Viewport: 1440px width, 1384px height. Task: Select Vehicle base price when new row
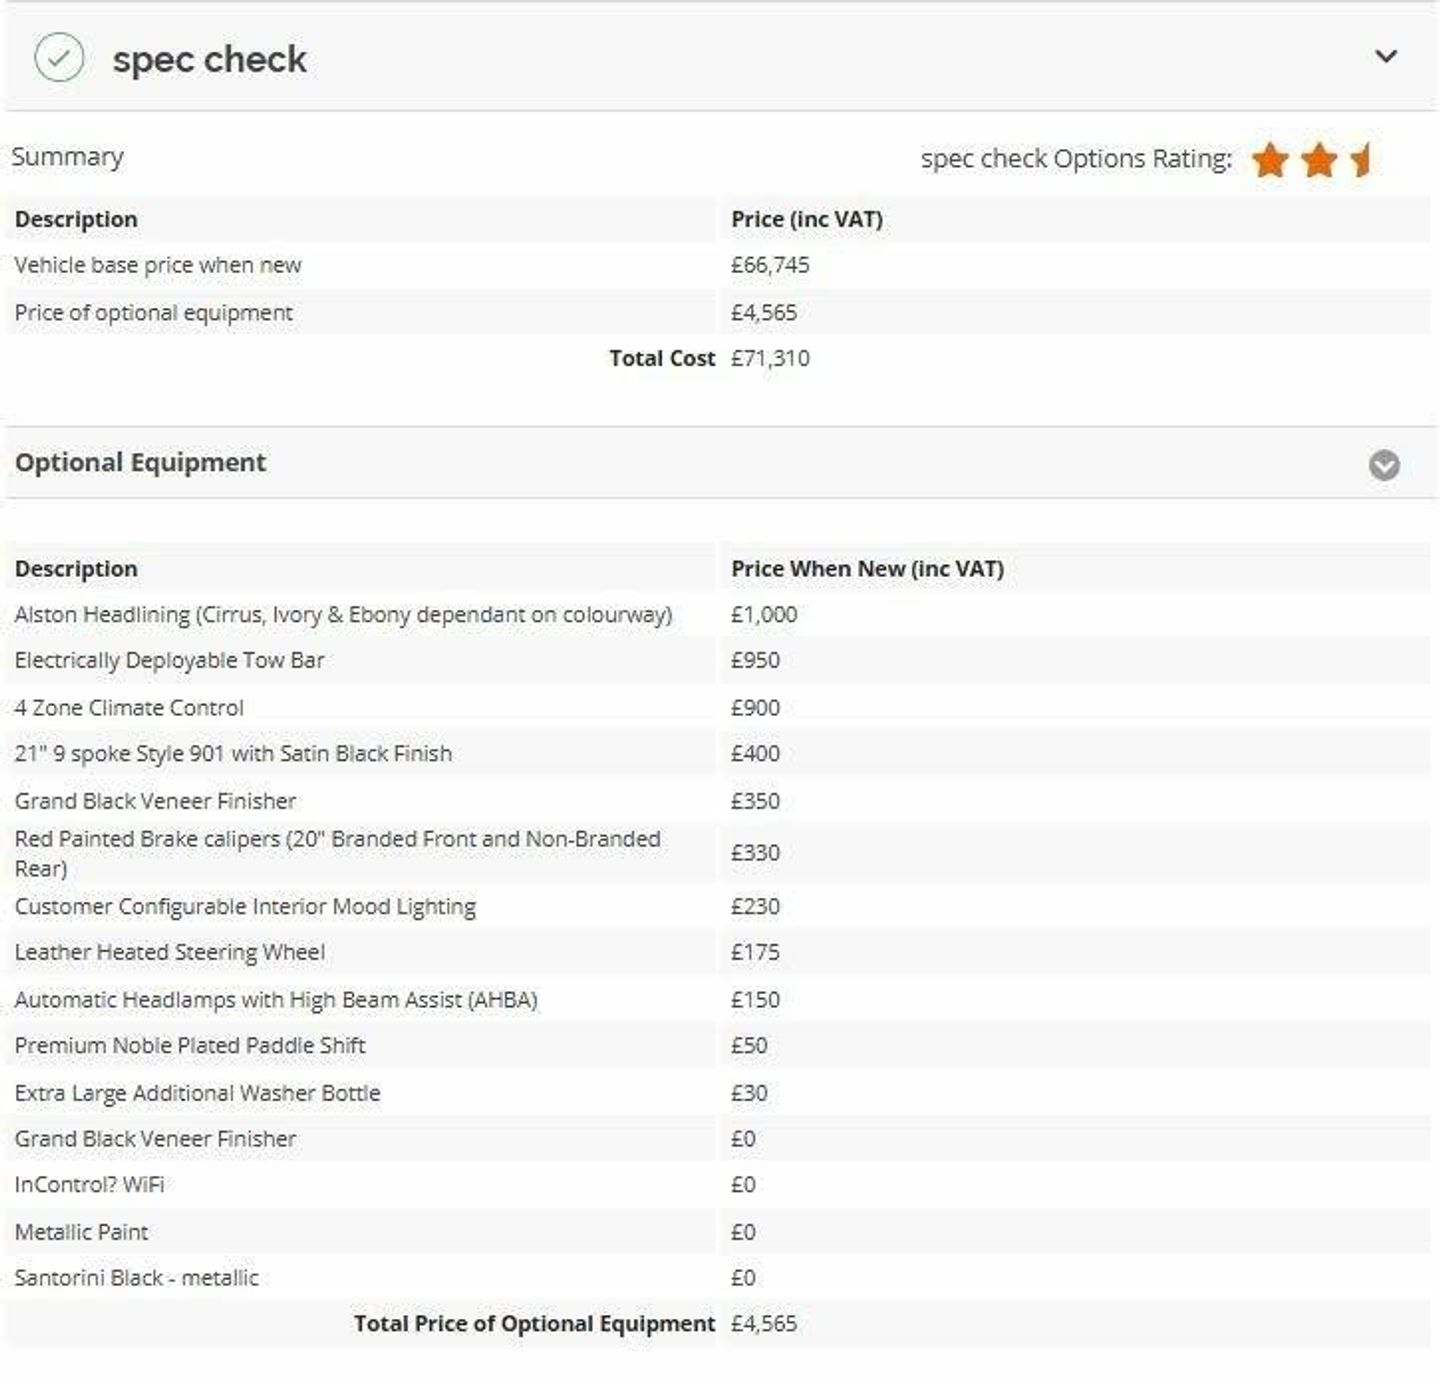tap(718, 265)
